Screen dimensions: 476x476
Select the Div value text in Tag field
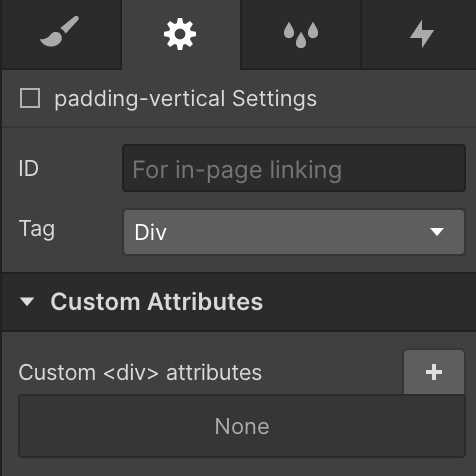150,232
